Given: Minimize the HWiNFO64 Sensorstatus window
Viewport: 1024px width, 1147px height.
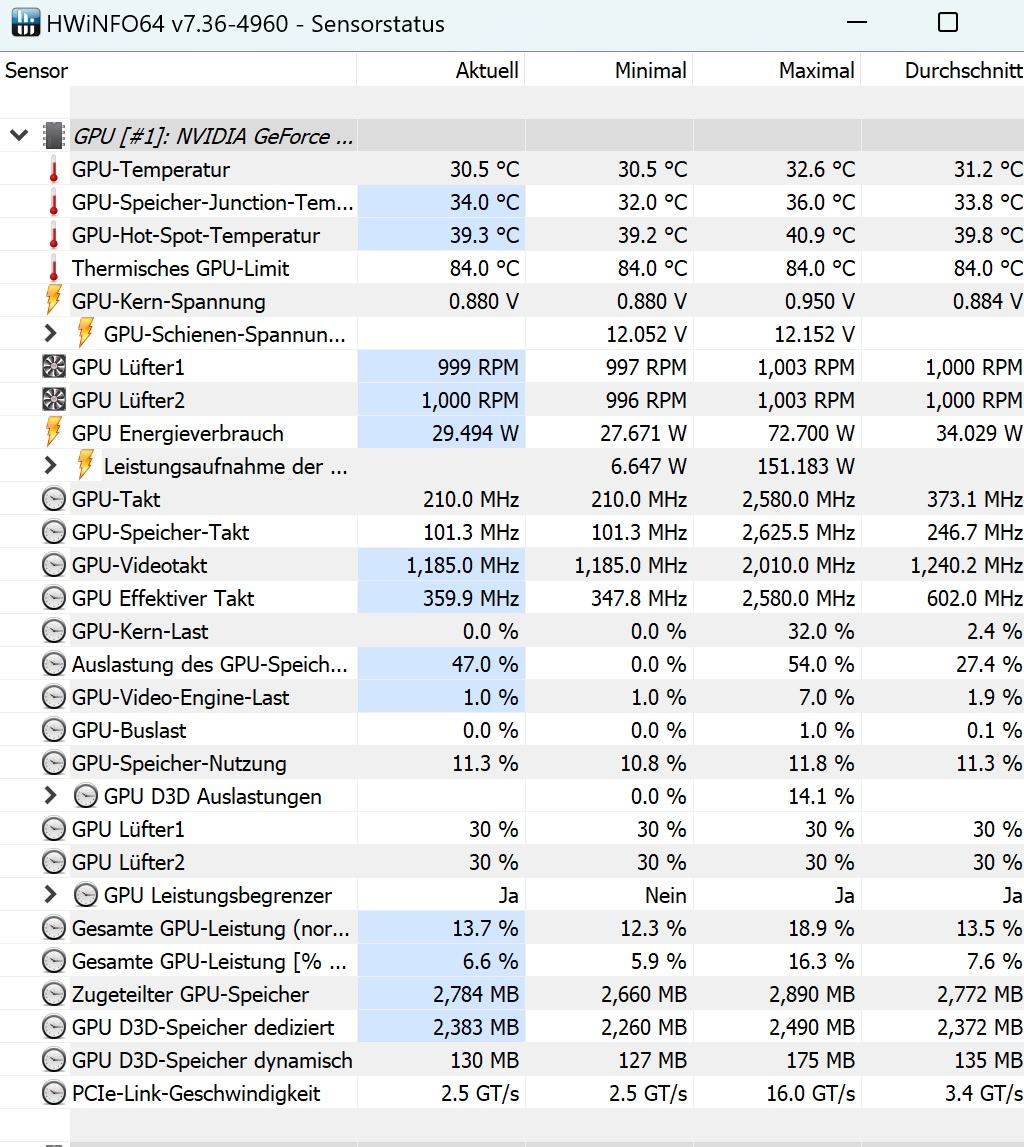Looking at the screenshot, I should pyautogui.click(x=857, y=22).
